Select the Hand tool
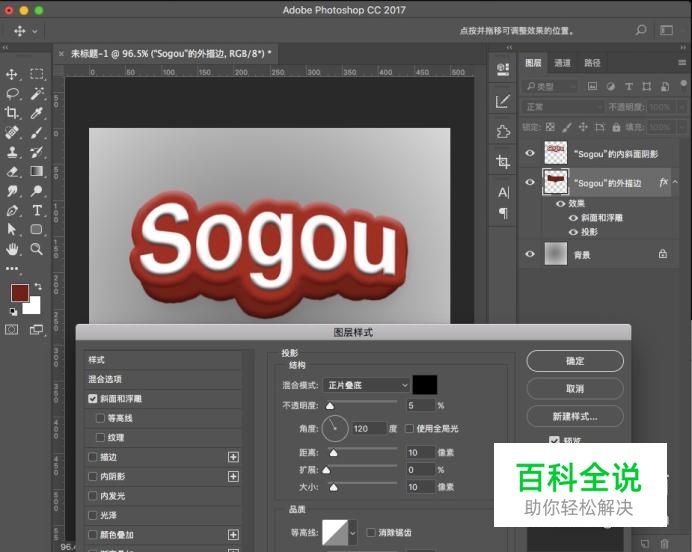This screenshot has width=692, height=552. click(x=12, y=249)
